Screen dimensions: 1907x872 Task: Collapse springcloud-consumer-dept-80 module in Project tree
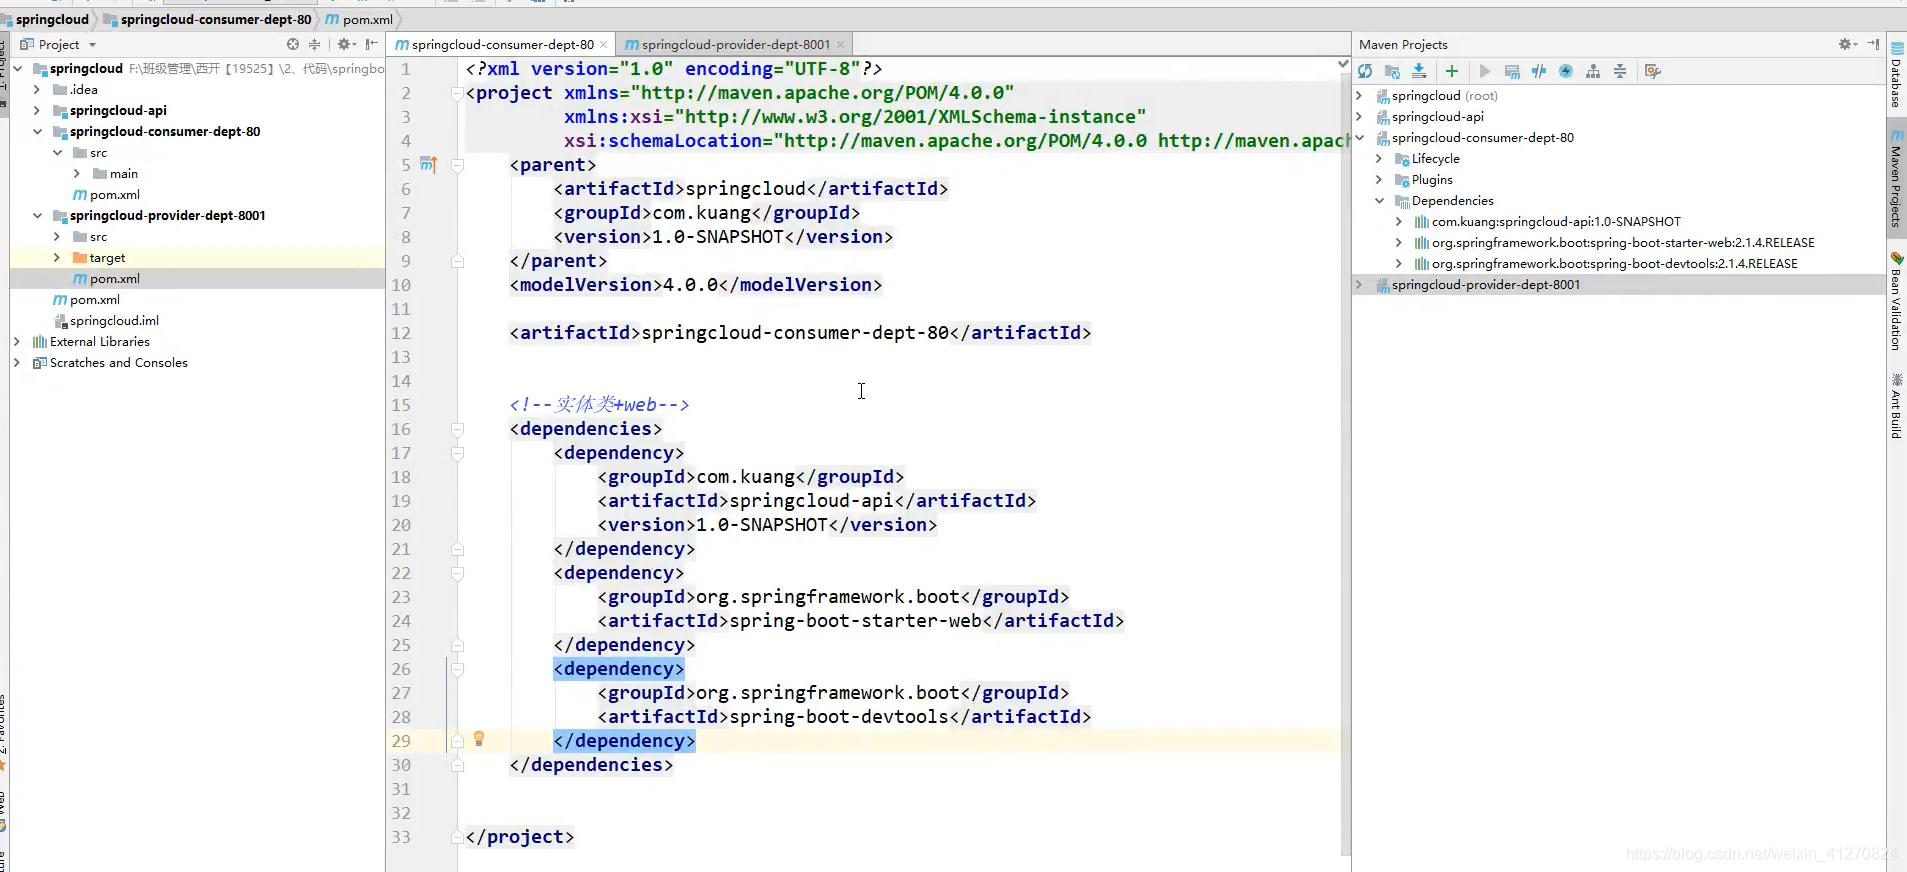pyautogui.click(x=37, y=131)
